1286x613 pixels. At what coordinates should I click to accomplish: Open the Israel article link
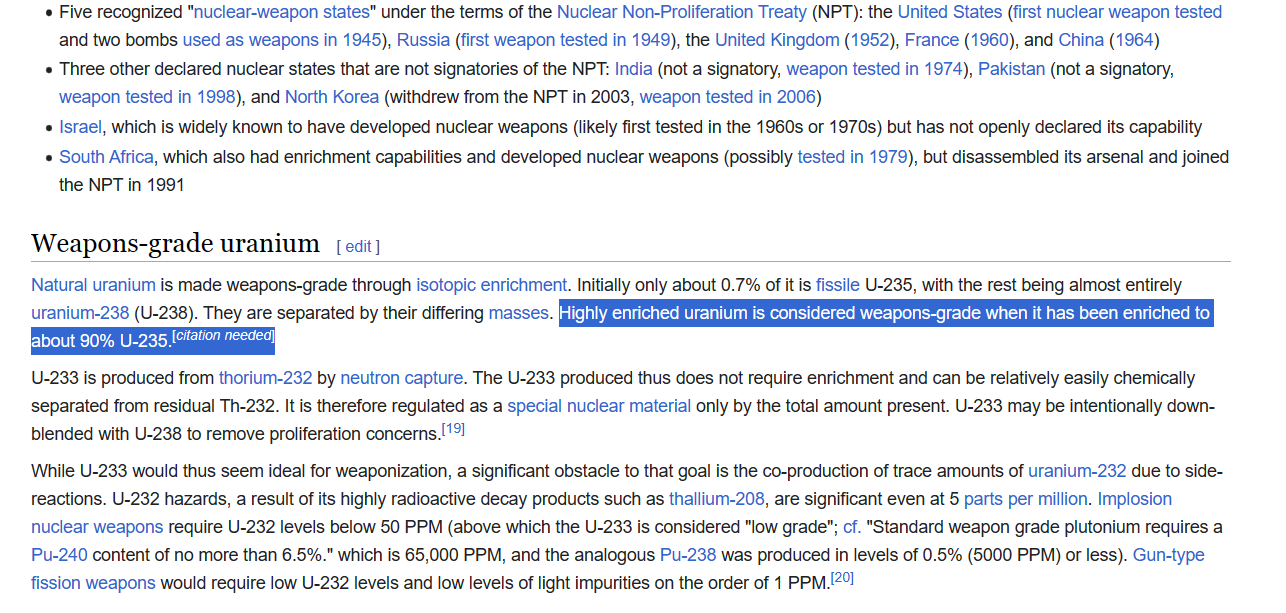point(80,128)
